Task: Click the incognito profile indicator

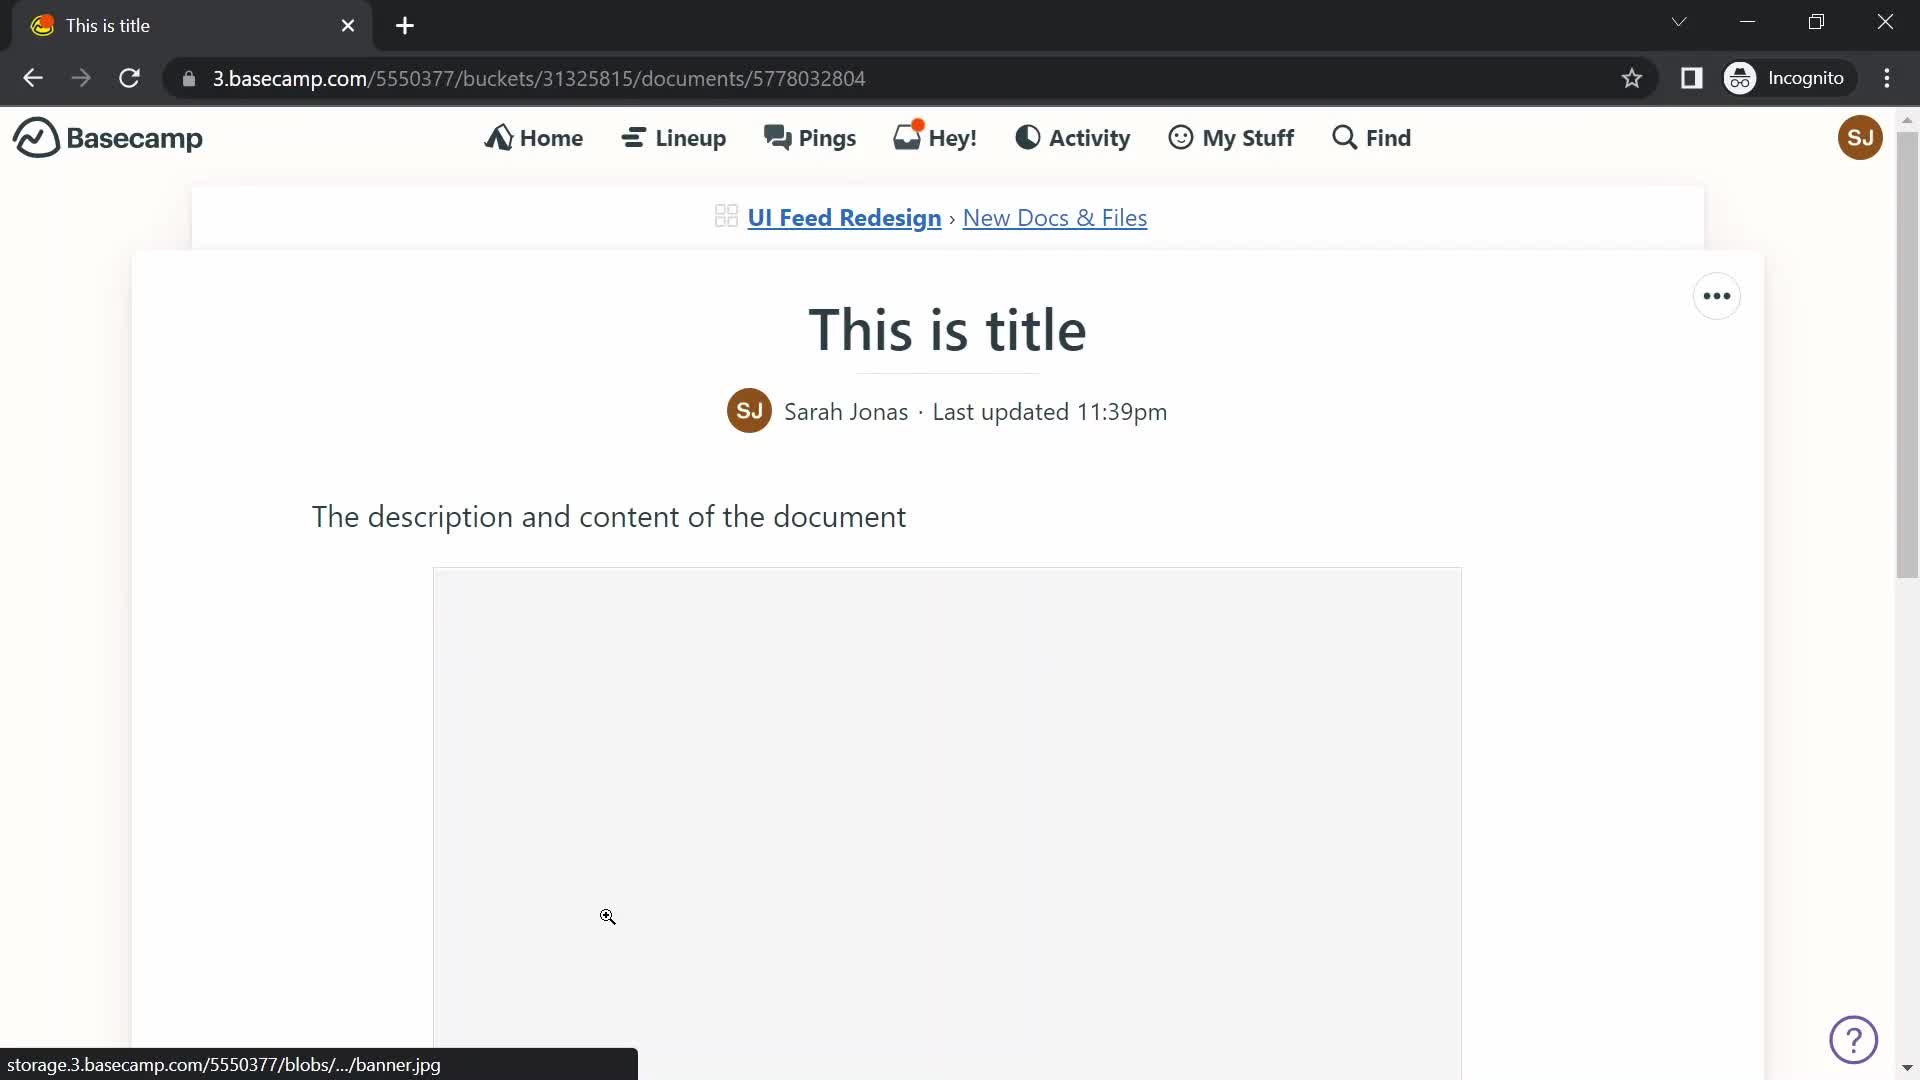Action: [1789, 78]
